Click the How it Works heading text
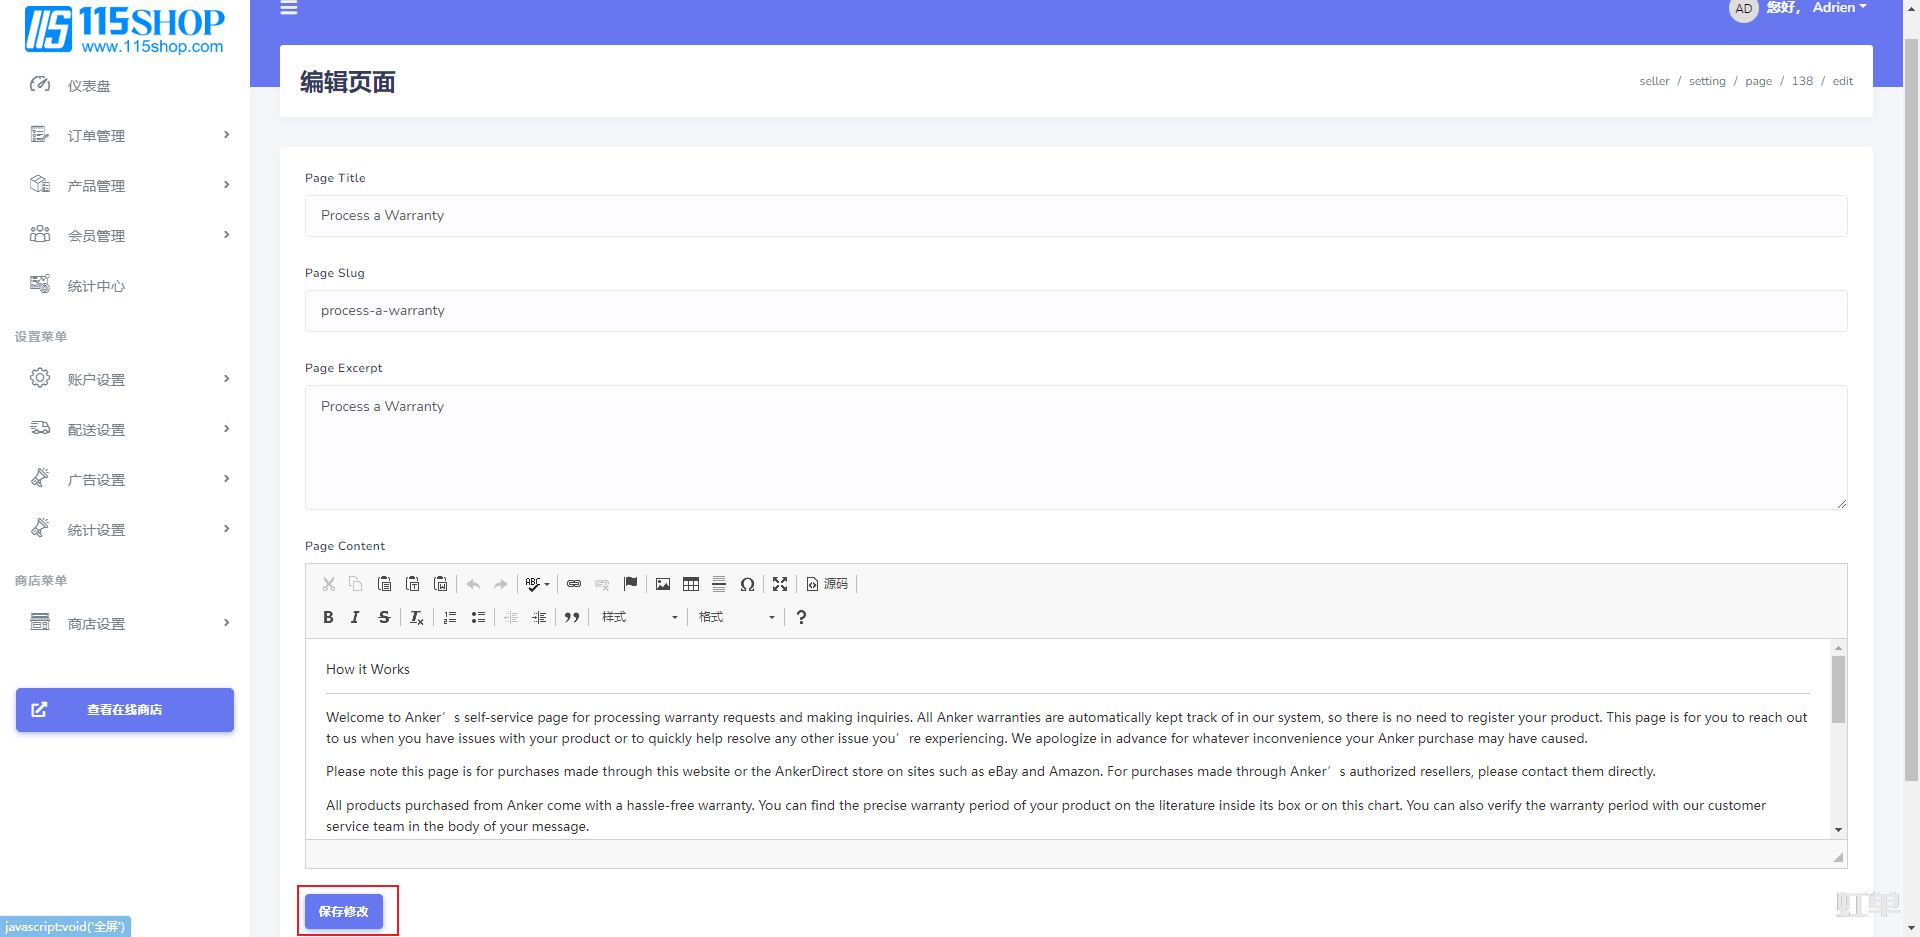Image resolution: width=1920 pixels, height=937 pixels. (368, 669)
